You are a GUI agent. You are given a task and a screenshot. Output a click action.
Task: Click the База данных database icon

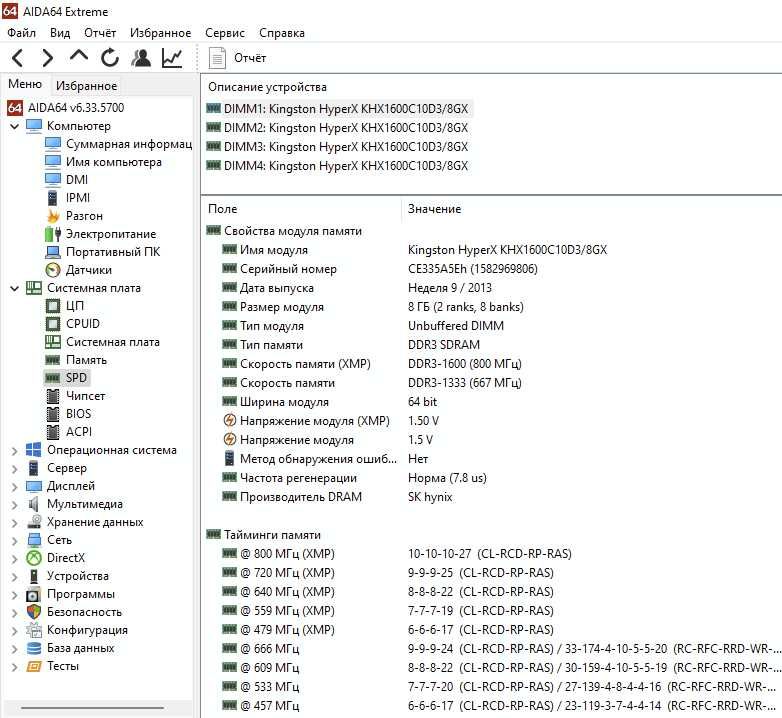(x=33, y=648)
